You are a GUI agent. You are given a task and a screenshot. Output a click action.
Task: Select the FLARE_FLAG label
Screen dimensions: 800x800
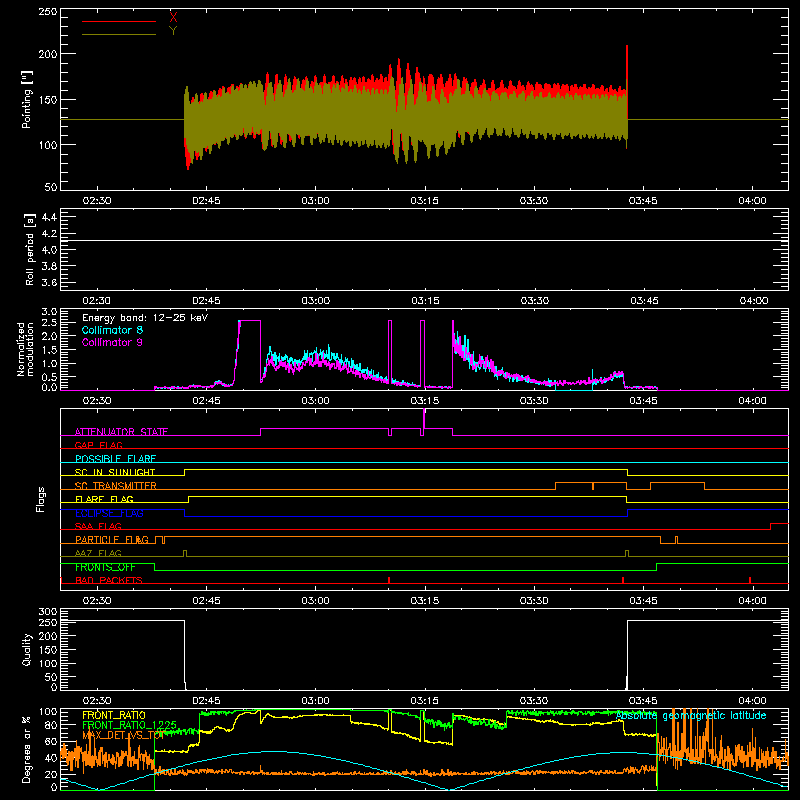pyautogui.click(x=104, y=499)
